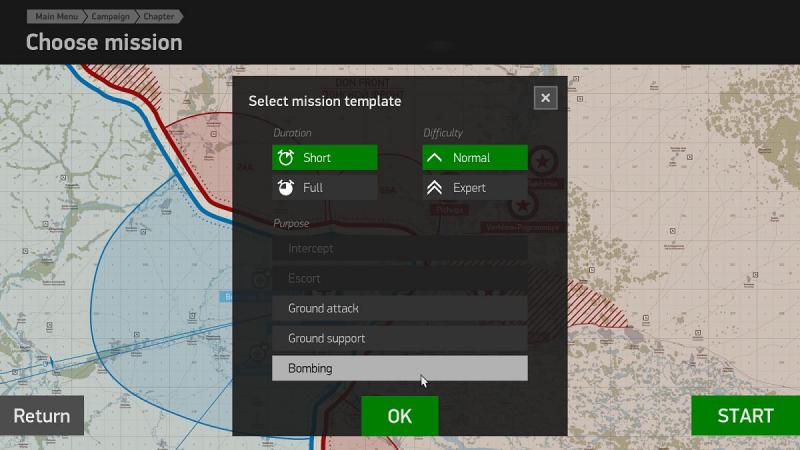Choose the Ground attack purpose
This screenshot has height=450, width=800.
[x=400, y=308]
